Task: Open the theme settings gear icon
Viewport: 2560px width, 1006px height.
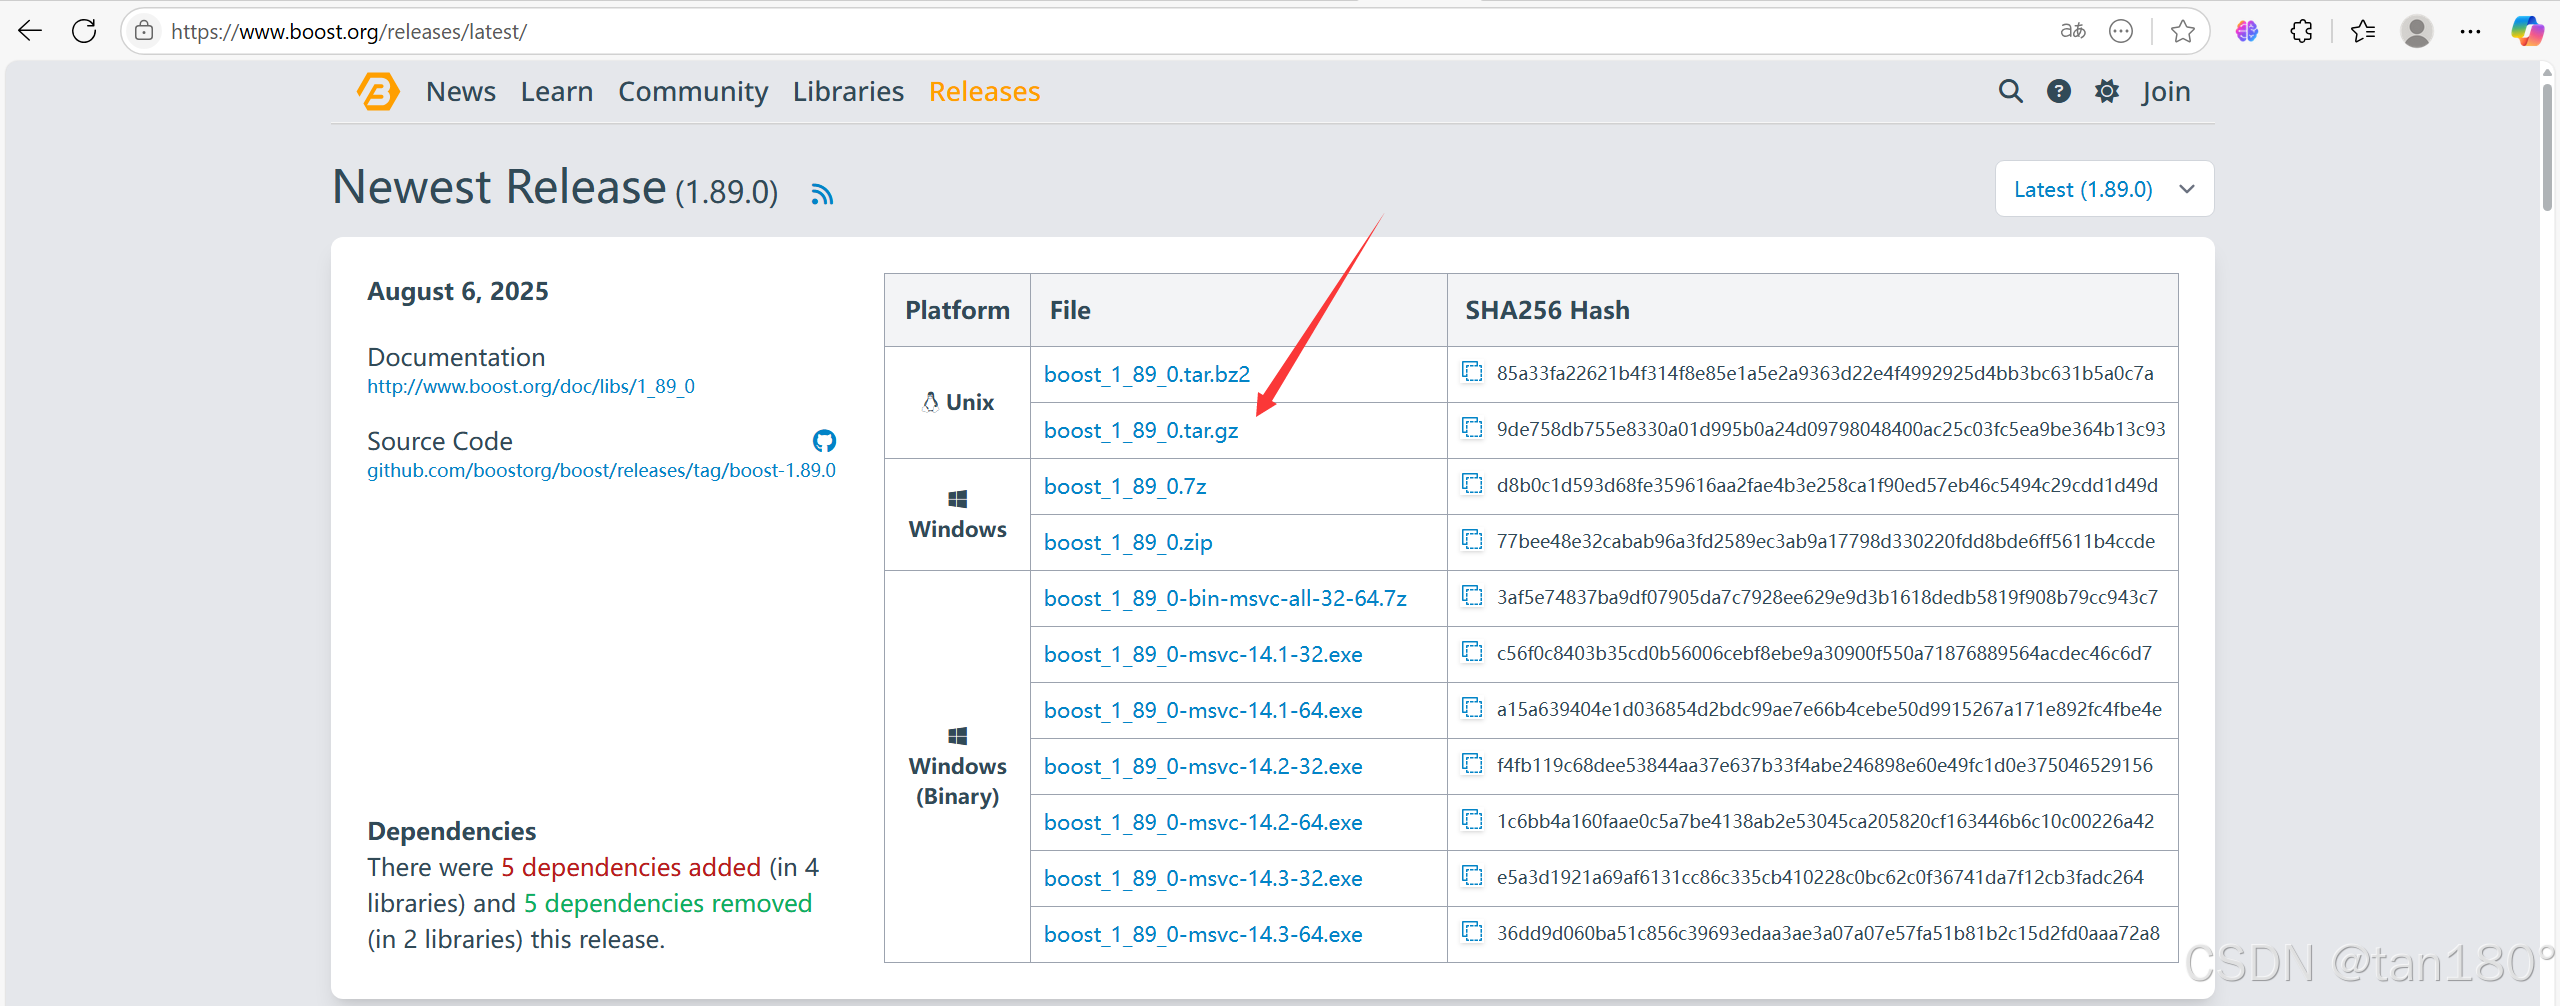Action: click(2107, 91)
